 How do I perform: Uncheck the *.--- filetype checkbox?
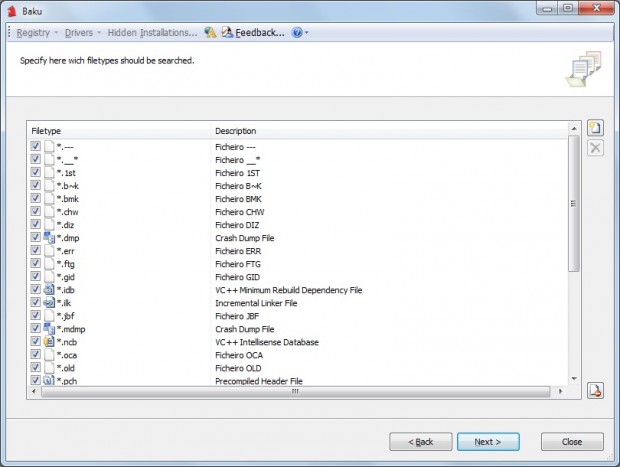[x=36, y=146]
